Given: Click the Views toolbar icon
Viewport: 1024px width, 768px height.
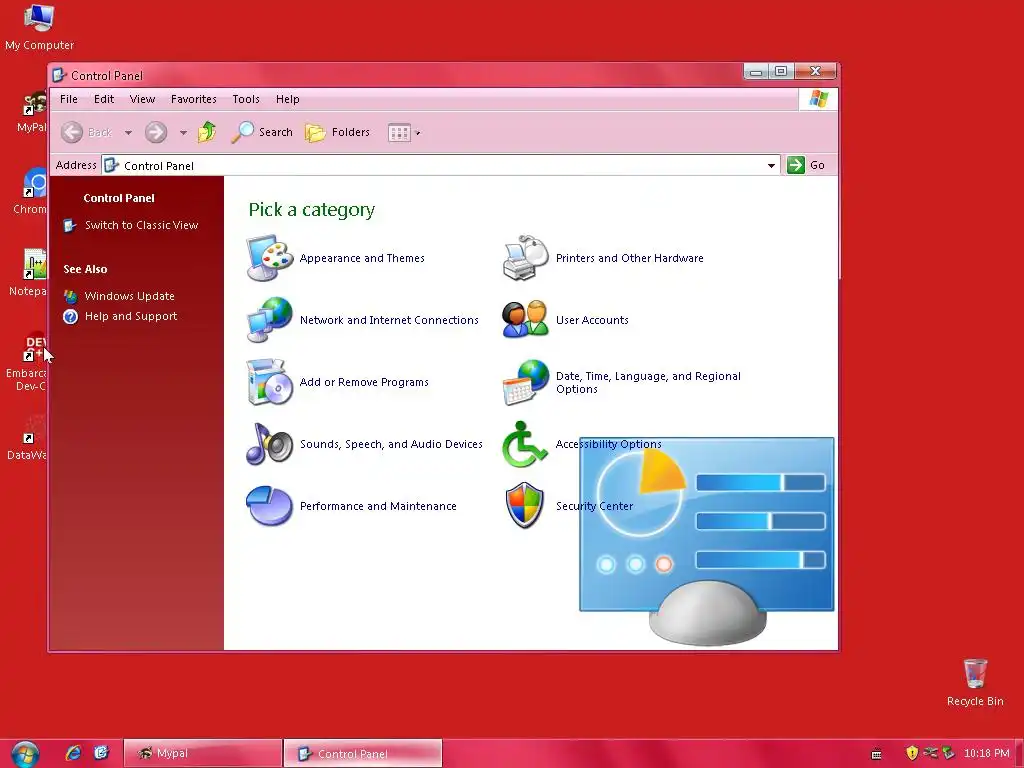Looking at the screenshot, I should point(399,133).
